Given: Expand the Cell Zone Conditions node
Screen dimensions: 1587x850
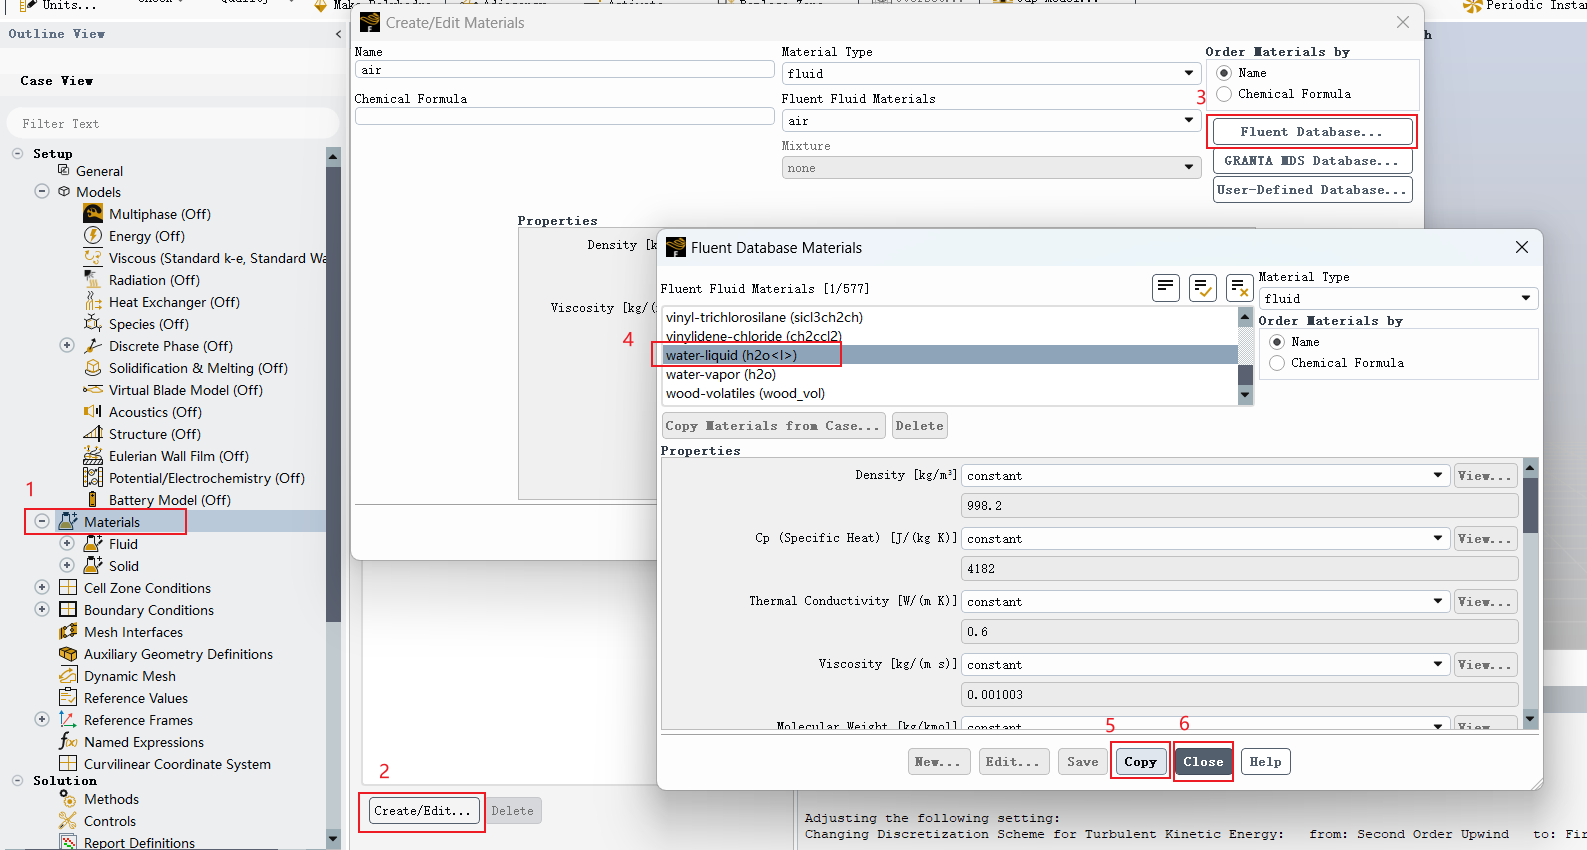Looking at the screenshot, I should (42, 587).
